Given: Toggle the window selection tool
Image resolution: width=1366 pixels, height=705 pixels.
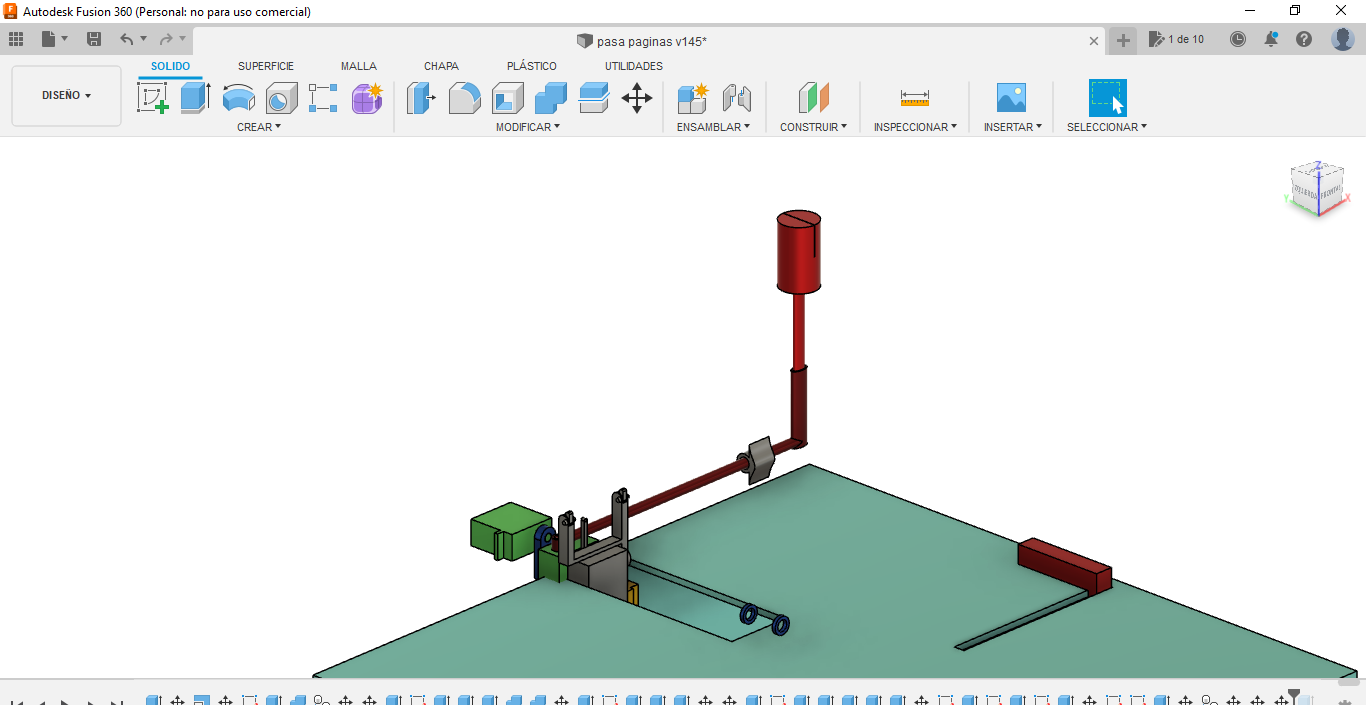Looking at the screenshot, I should tap(1107, 98).
